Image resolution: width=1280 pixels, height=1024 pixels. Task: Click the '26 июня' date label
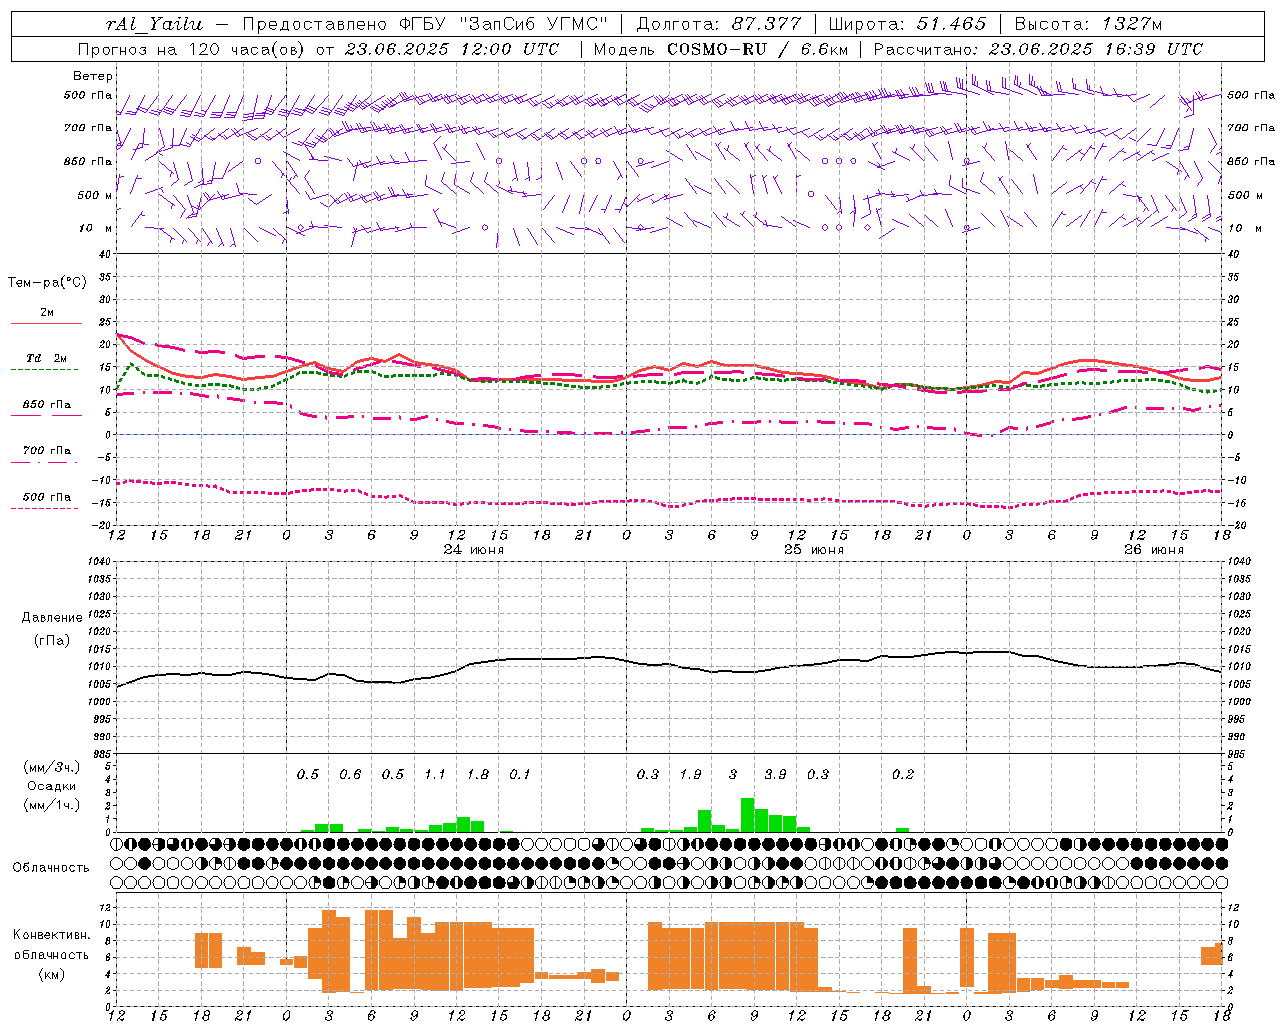1153,550
